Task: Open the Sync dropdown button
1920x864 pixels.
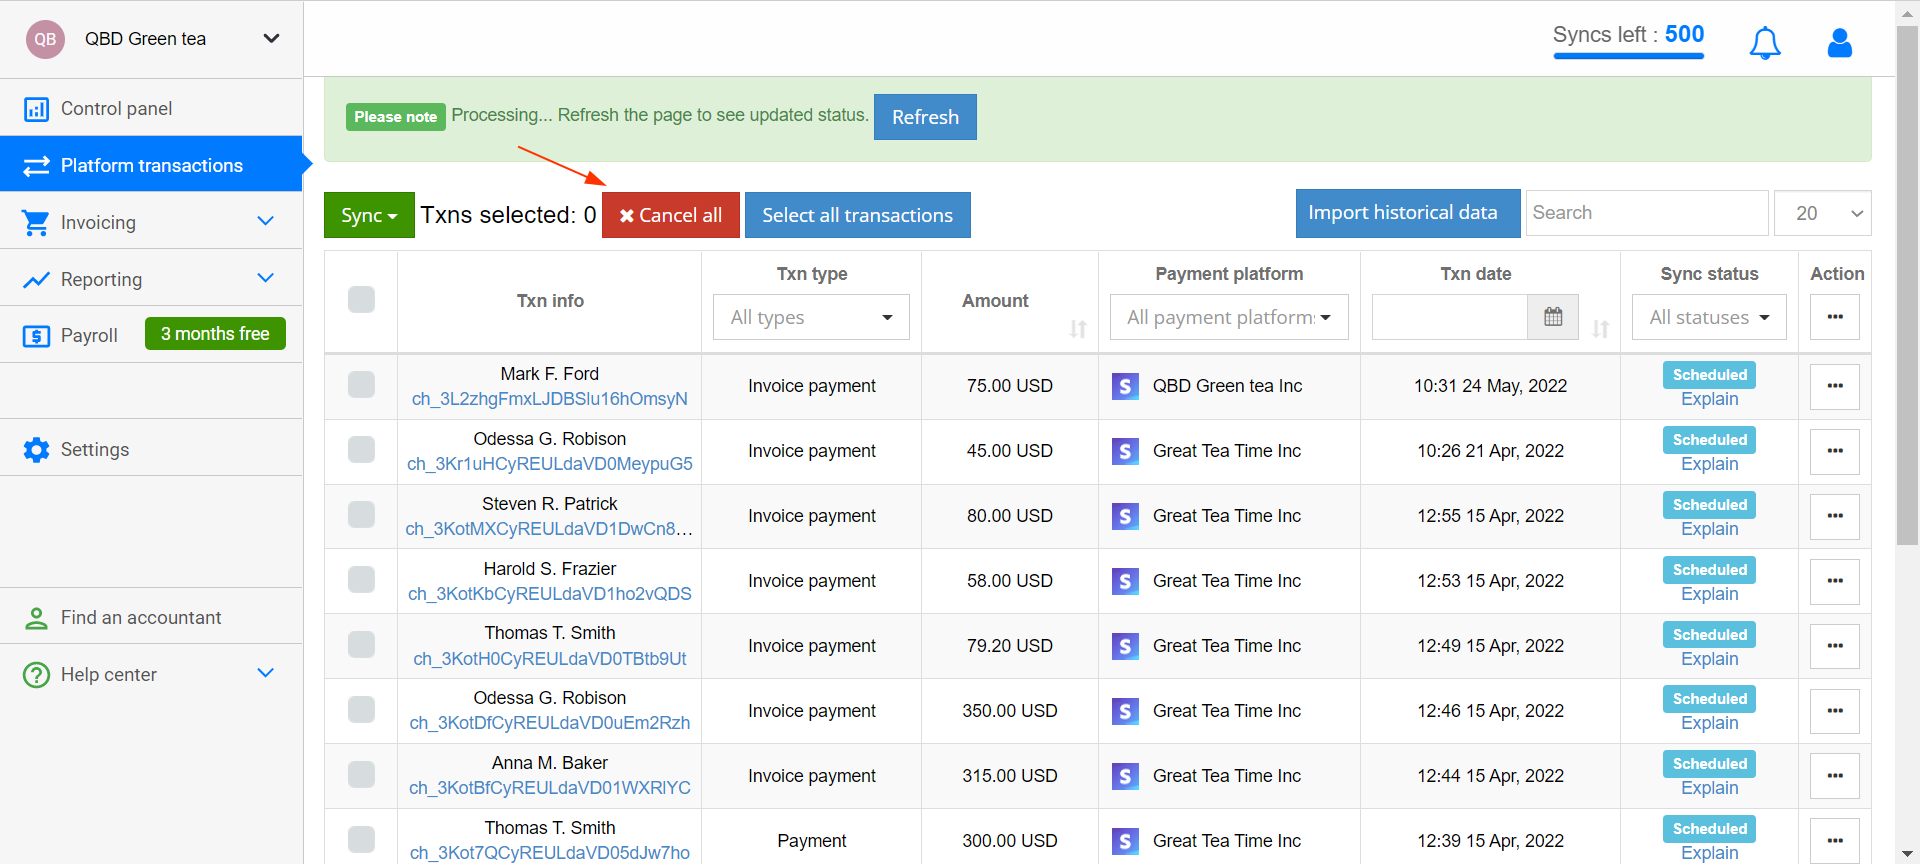Action: [369, 215]
